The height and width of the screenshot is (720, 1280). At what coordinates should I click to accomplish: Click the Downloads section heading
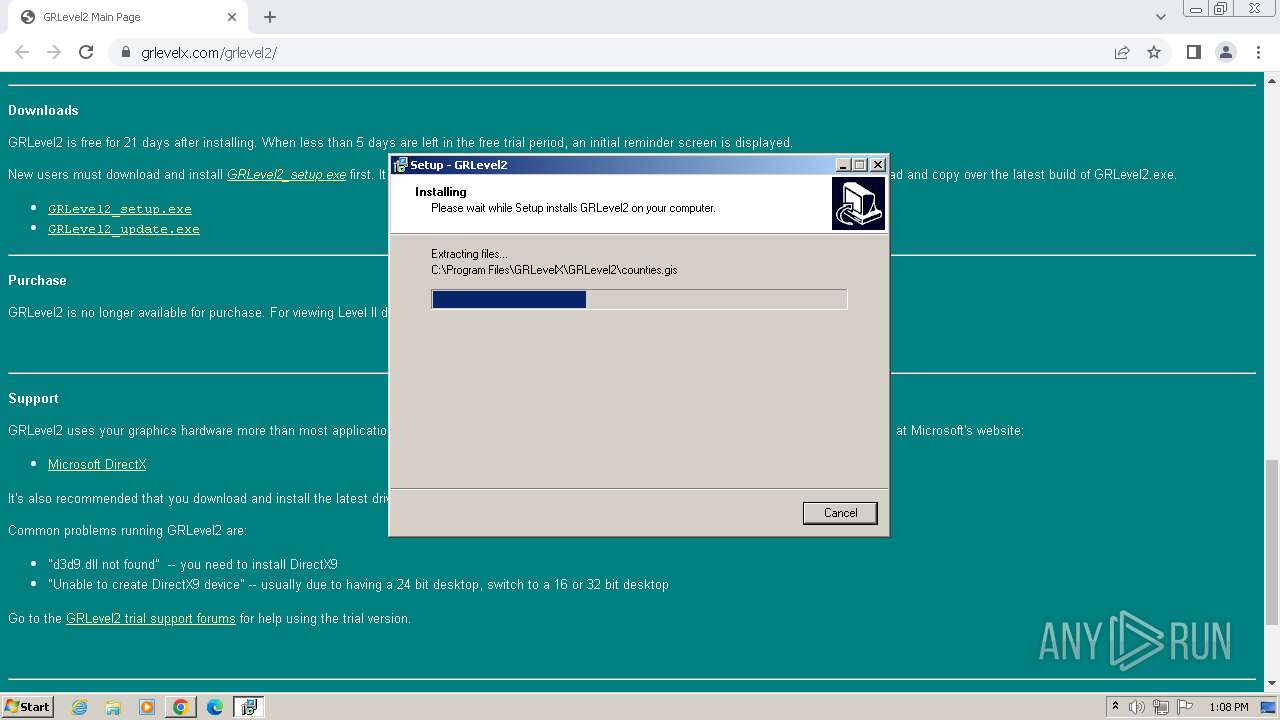pyautogui.click(x=43, y=110)
